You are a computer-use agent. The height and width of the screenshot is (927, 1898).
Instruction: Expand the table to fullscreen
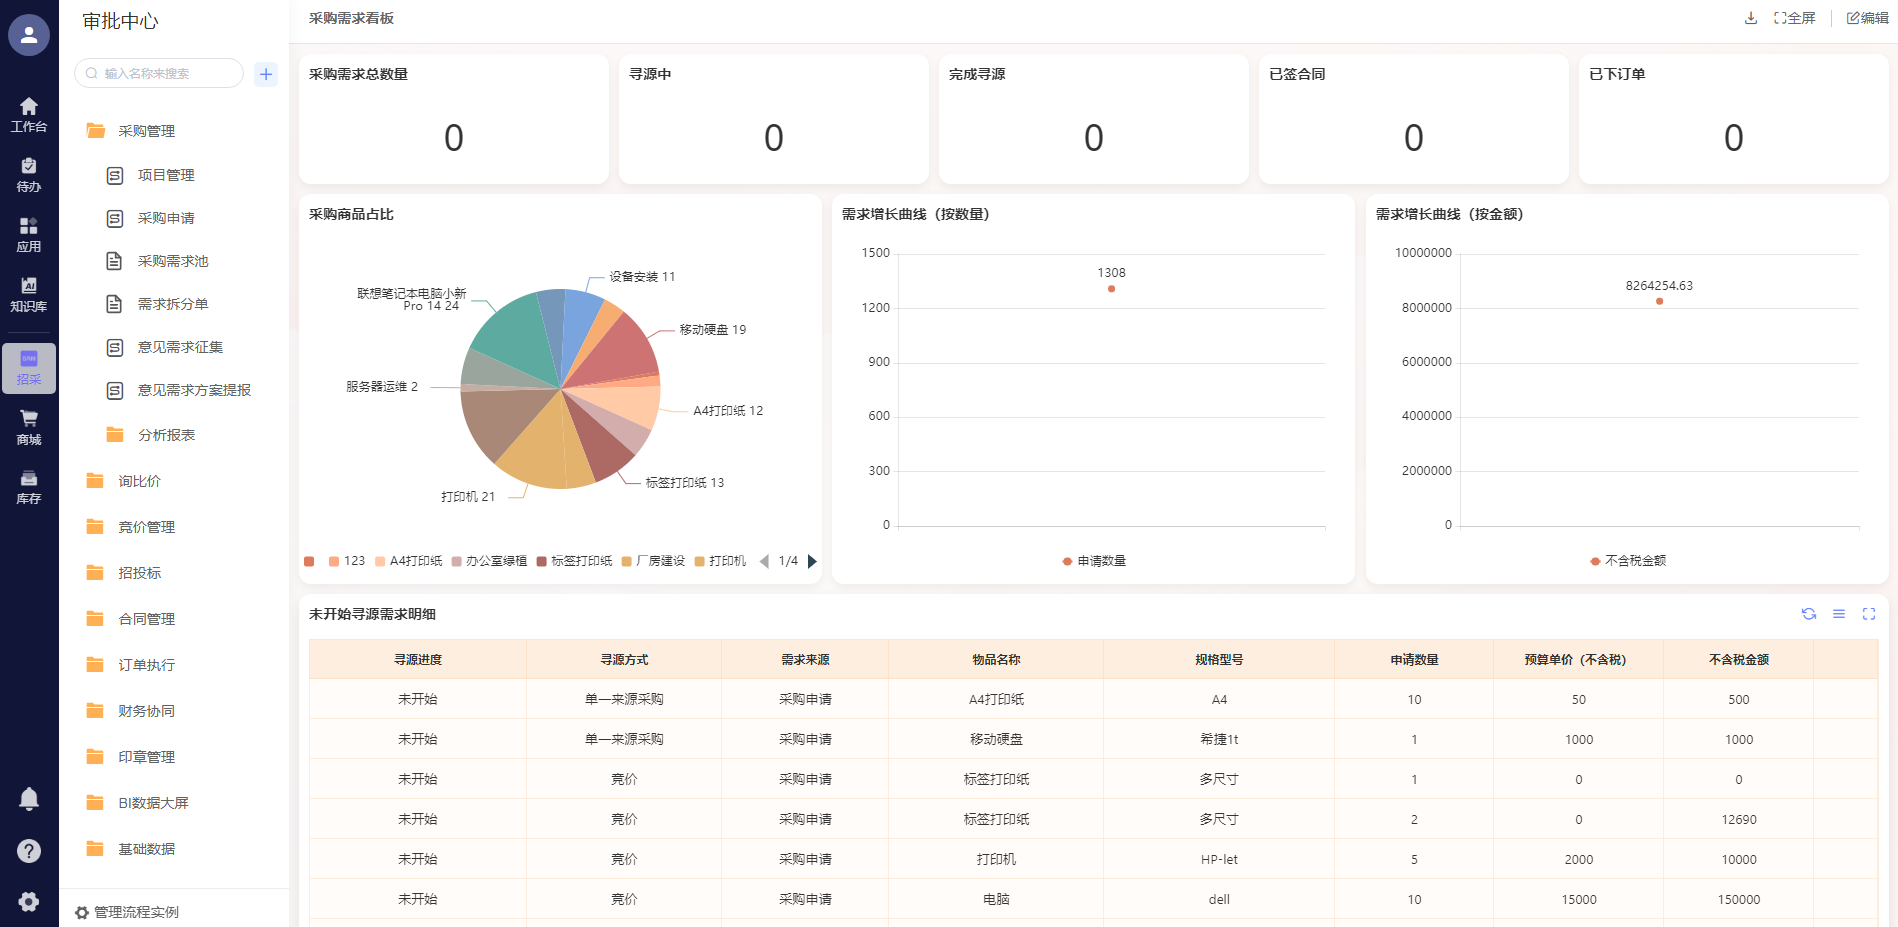(x=1868, y=614)
